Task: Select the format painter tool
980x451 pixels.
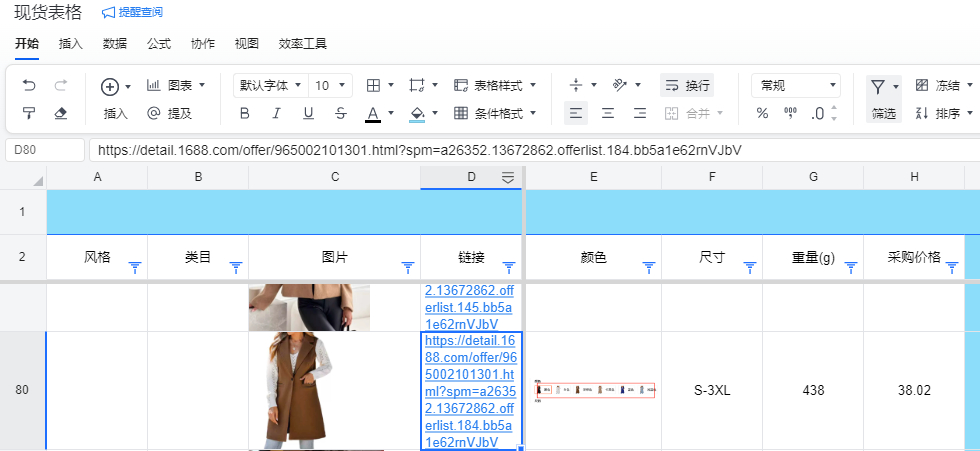Action: pyautogui.click(x=29, y=113)
